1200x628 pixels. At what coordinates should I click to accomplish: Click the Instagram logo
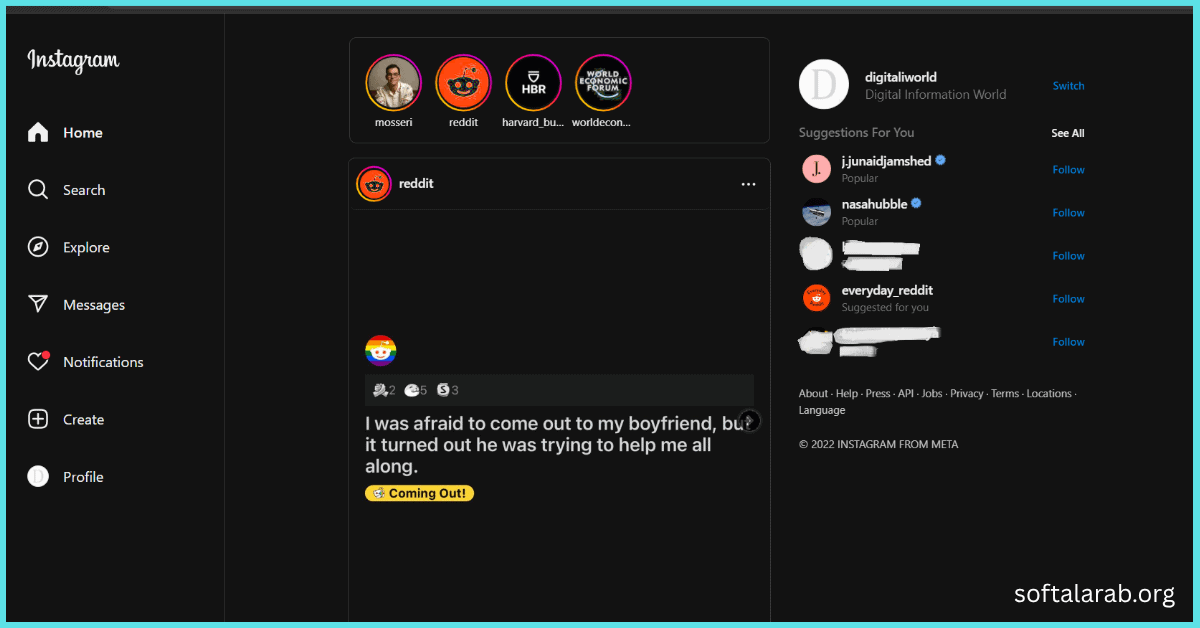click(73, 60)
